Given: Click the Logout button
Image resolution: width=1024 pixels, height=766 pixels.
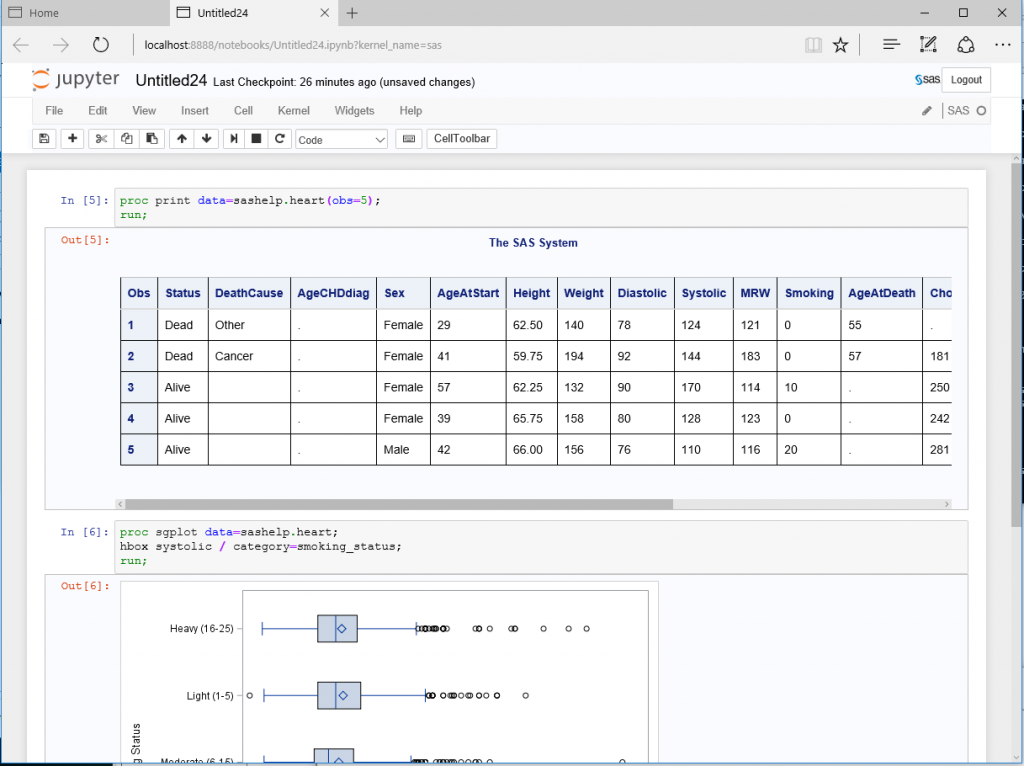Looking at the screenshot, I should click(x=966, y=80).
